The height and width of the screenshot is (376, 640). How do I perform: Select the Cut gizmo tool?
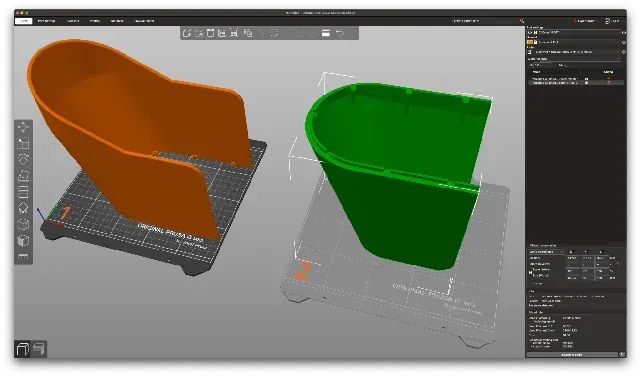[x=24, y=192]
